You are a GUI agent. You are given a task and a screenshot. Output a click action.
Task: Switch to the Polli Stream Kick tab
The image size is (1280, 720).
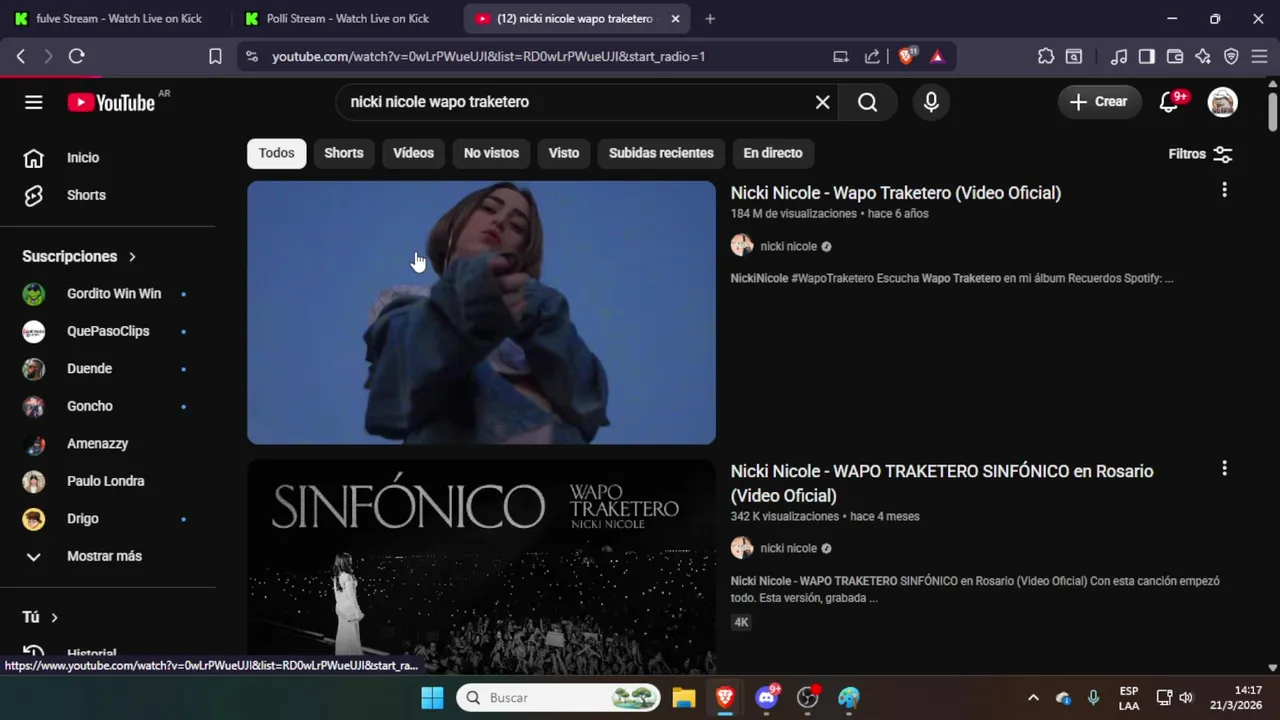click(346, 19)
